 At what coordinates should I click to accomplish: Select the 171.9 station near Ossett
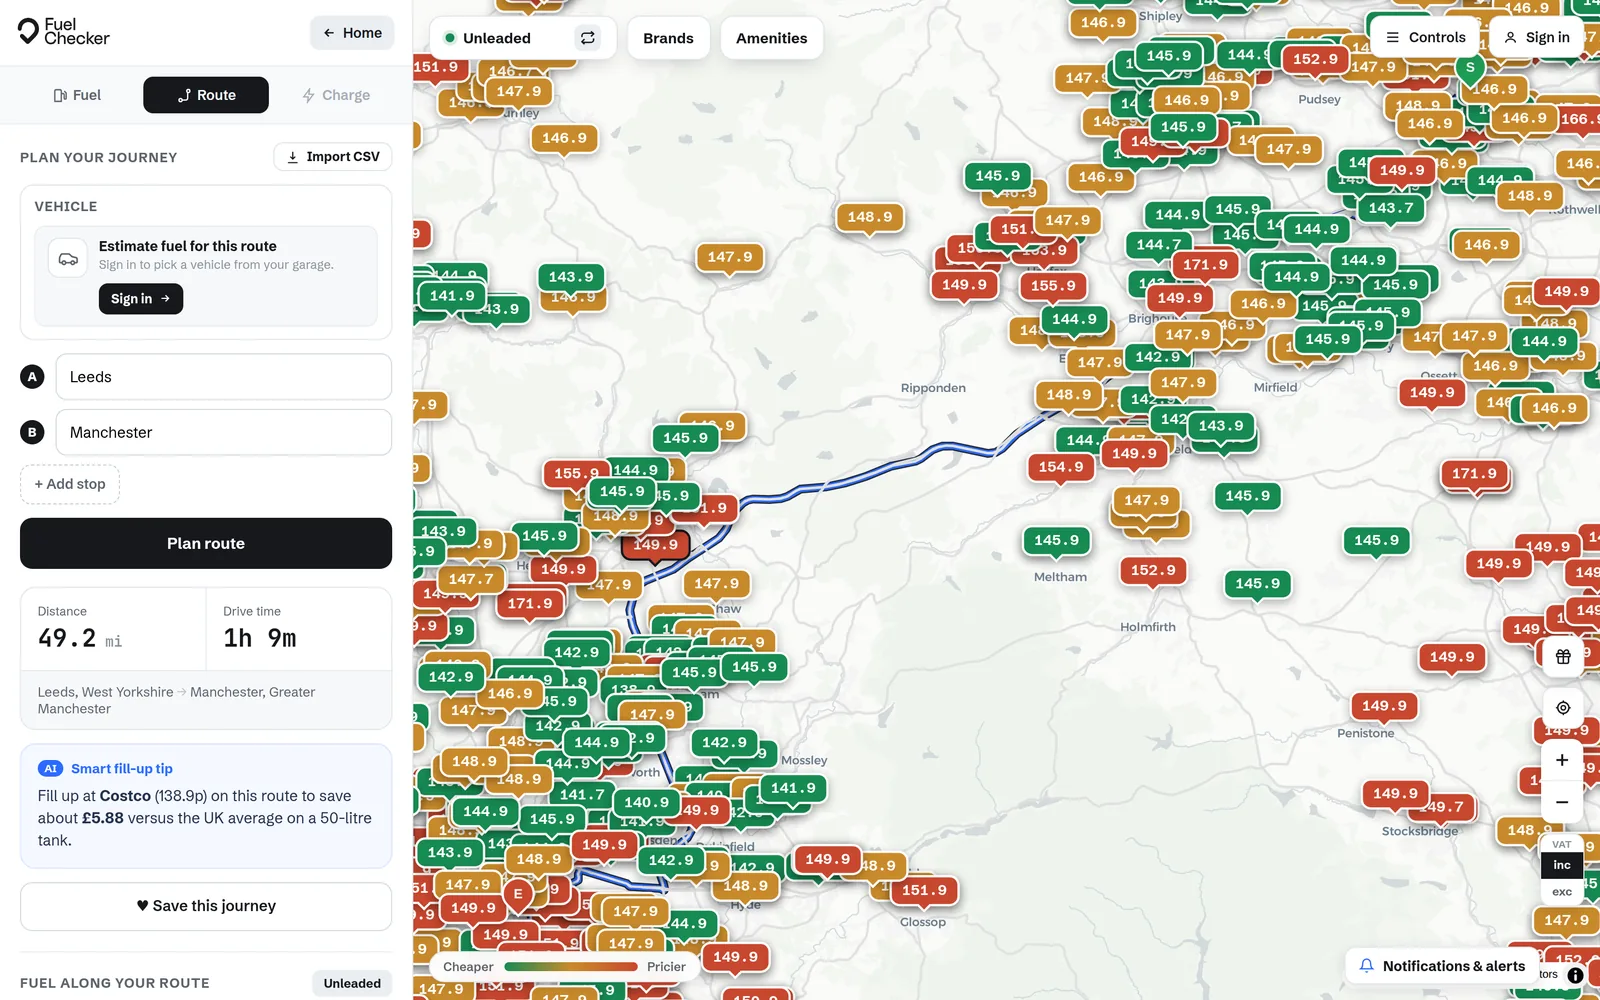(x=1475, y=474)
